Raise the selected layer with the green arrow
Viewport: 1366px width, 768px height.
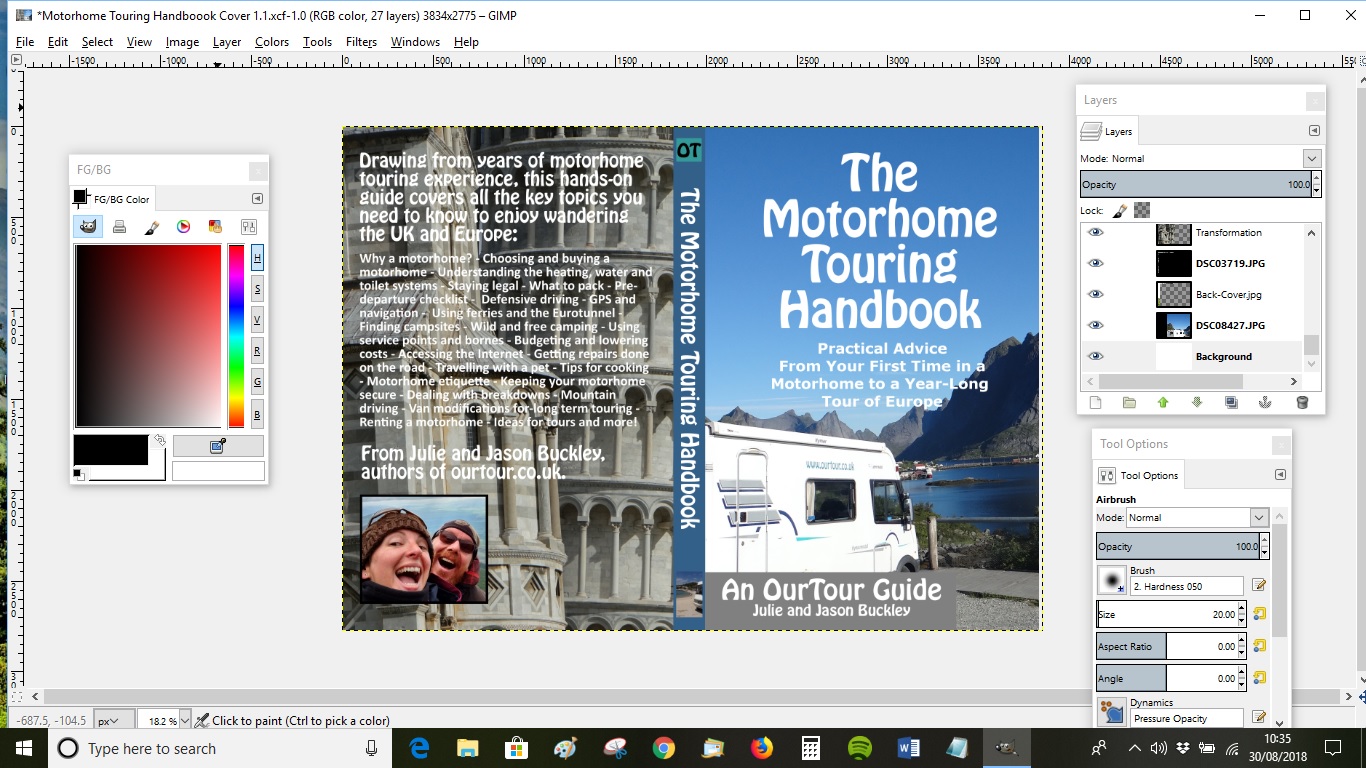coord(1163,402)
